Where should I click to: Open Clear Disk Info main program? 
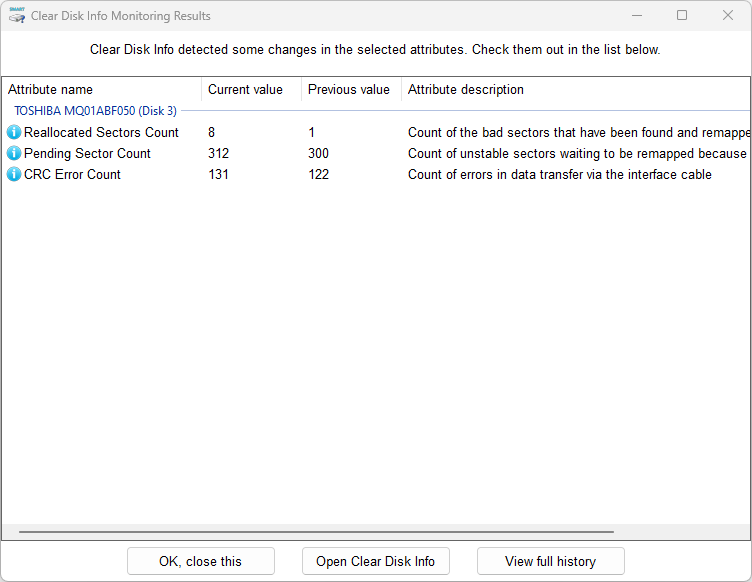375,561
